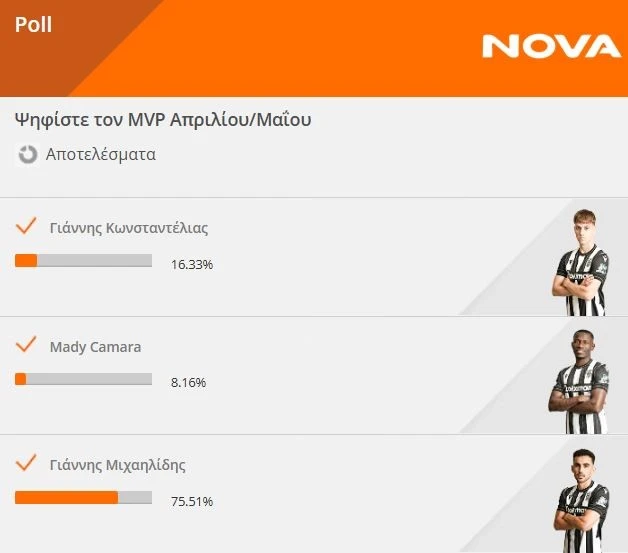
Task: Click the name Γιάννης Κωνσταντέλιας
Action: [x=129, y=228]
